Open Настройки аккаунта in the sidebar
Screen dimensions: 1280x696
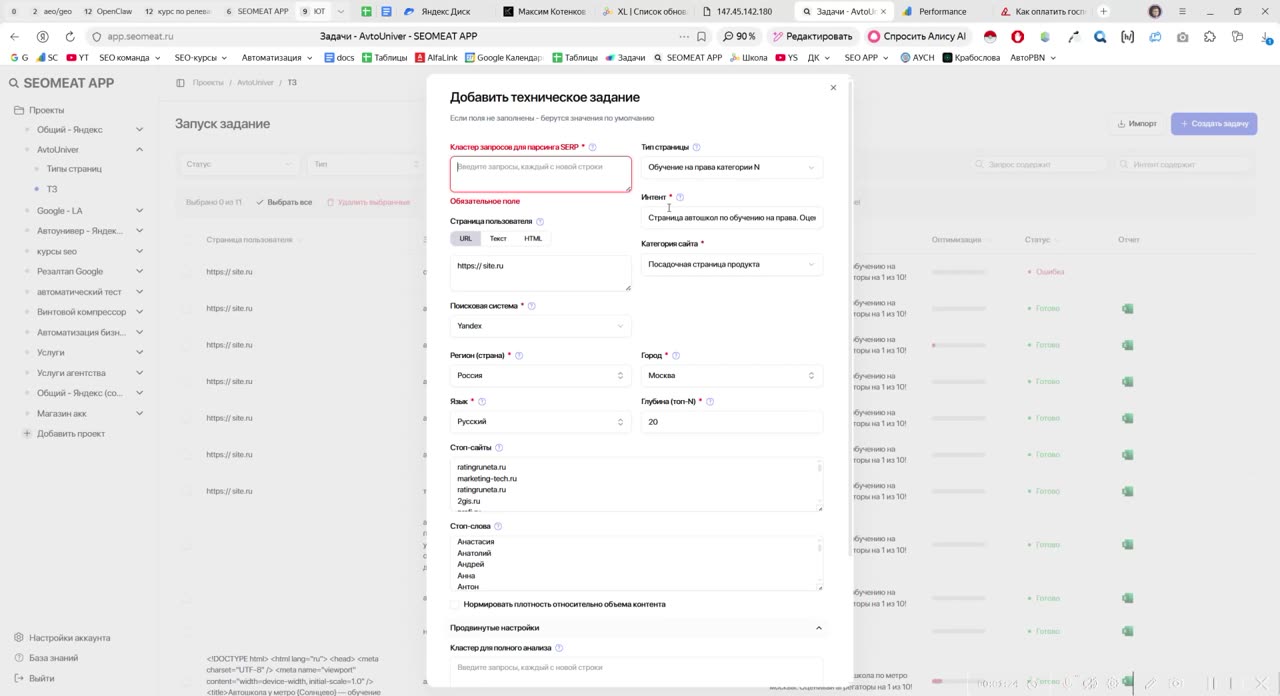pos(62,638)
